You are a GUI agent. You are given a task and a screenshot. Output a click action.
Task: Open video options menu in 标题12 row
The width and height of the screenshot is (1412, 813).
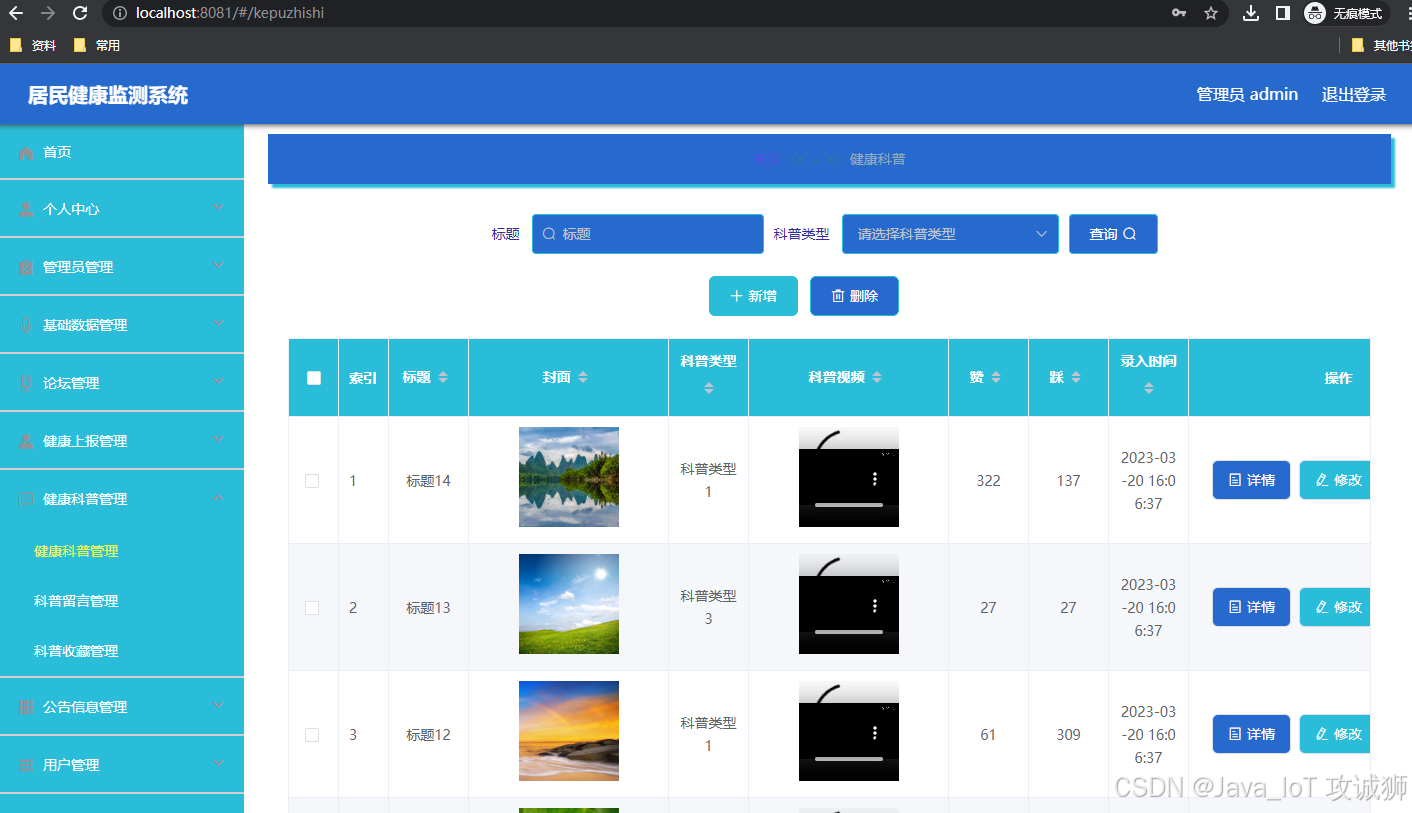(875, 733)
